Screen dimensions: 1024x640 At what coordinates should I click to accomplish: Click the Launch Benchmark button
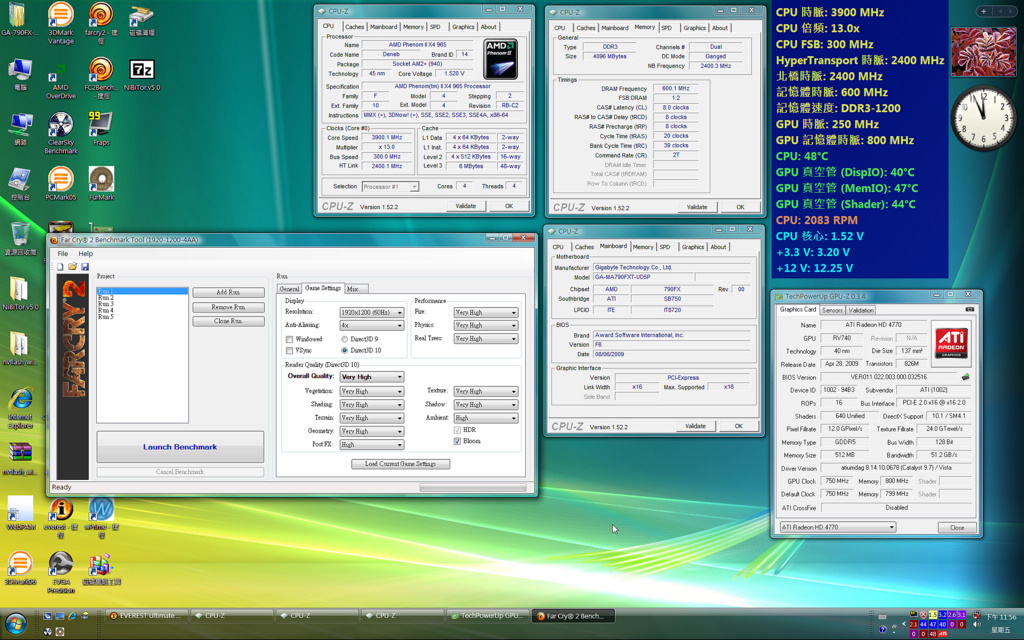tap(180, 447)
